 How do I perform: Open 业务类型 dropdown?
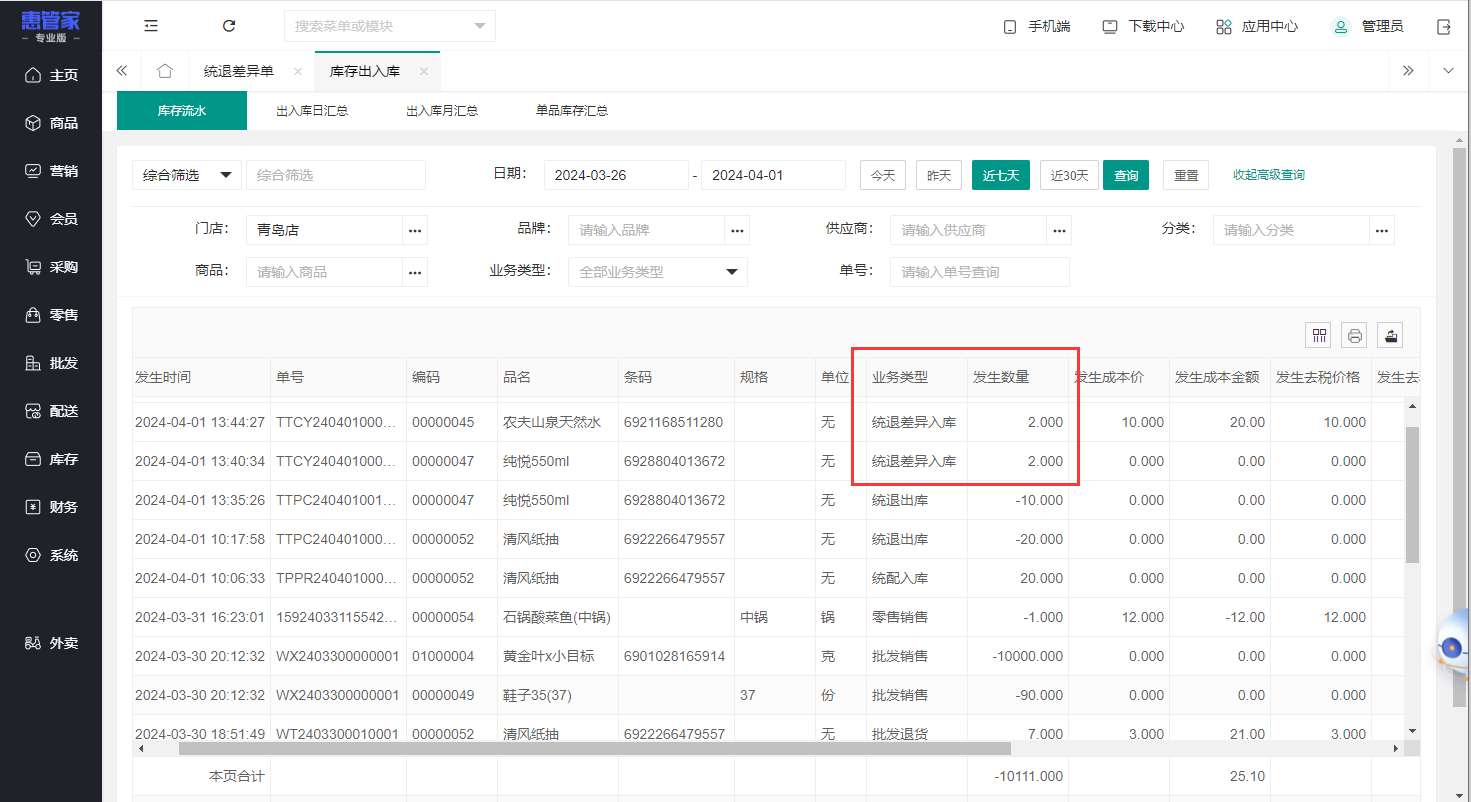[658, 272]
